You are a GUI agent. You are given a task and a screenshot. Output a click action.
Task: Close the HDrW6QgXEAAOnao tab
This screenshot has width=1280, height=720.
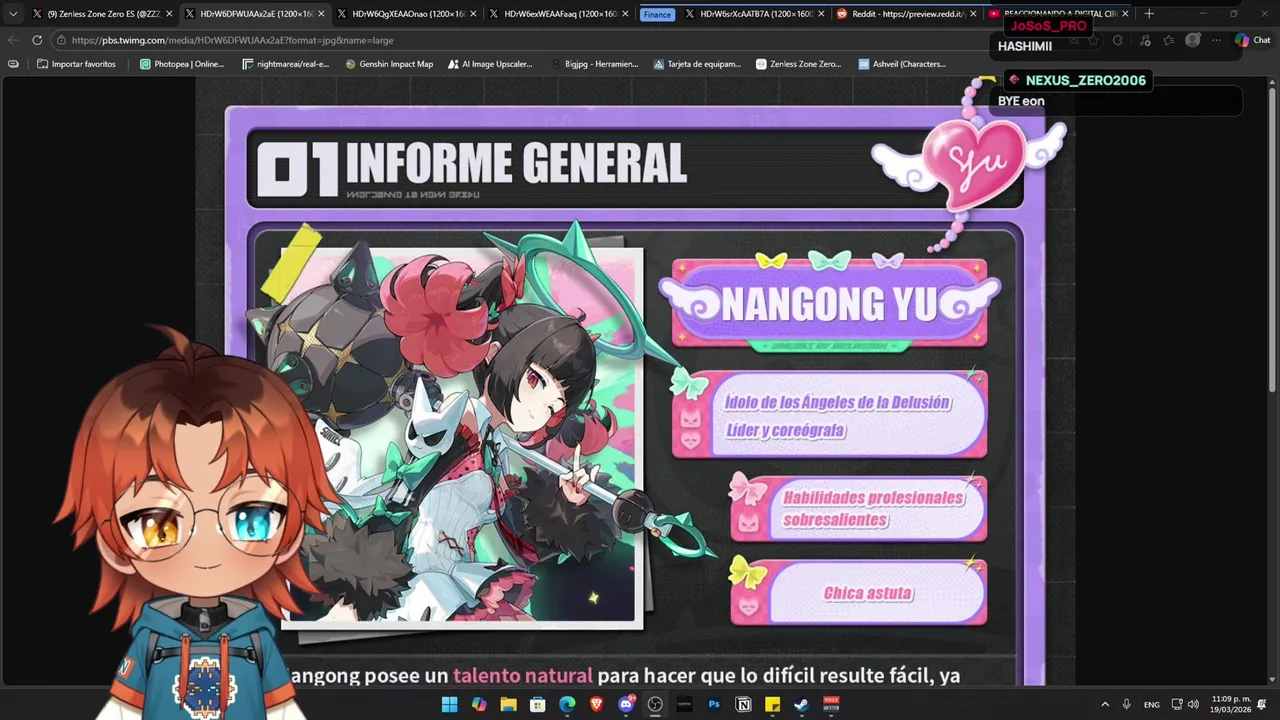tap(473, 14)
